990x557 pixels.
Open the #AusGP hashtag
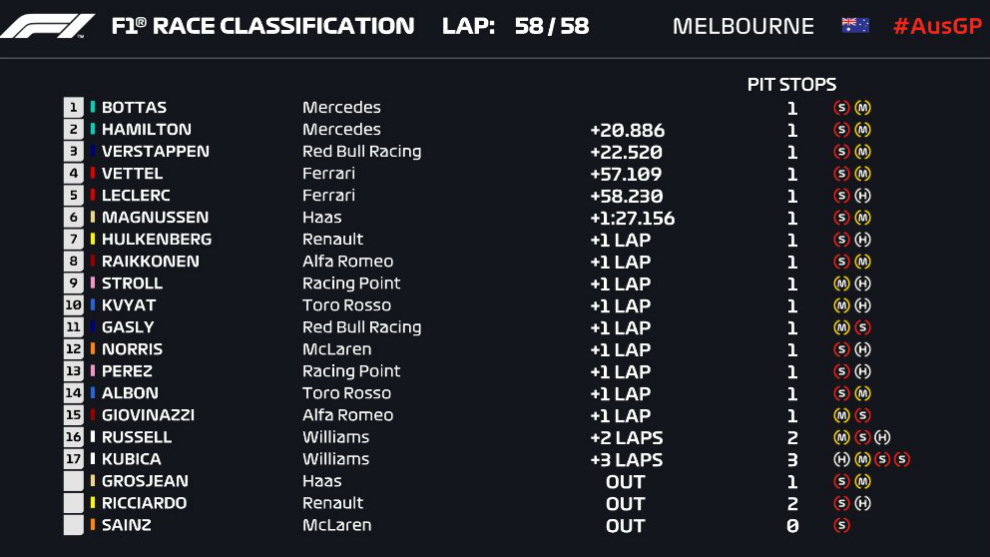(x=937, y=26)
